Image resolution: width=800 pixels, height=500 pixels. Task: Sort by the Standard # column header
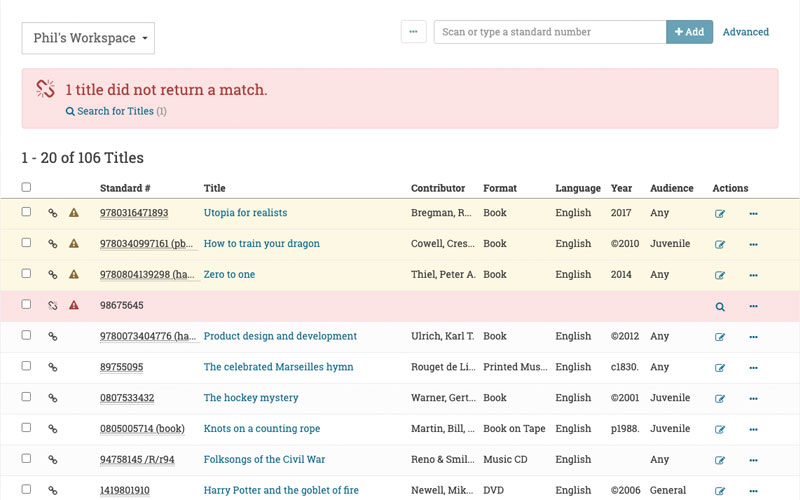125,188
